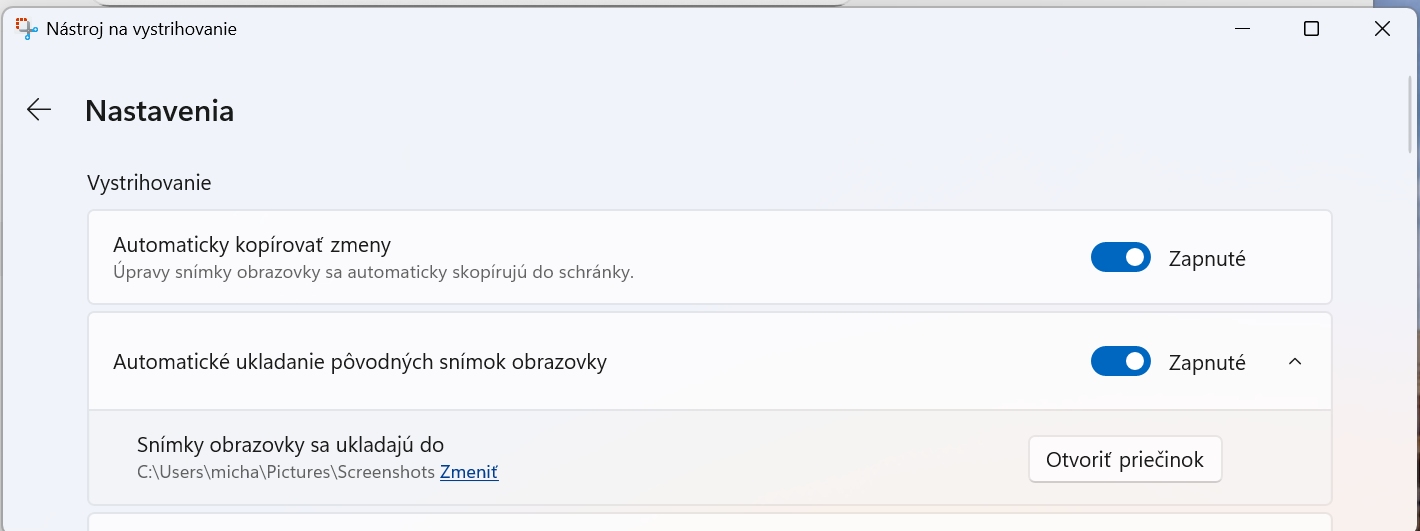The height and width of the screenshot is (531, 1420).
Task: Click the Snipping Tool scissors icon in title bar
Action: (27, 29)
